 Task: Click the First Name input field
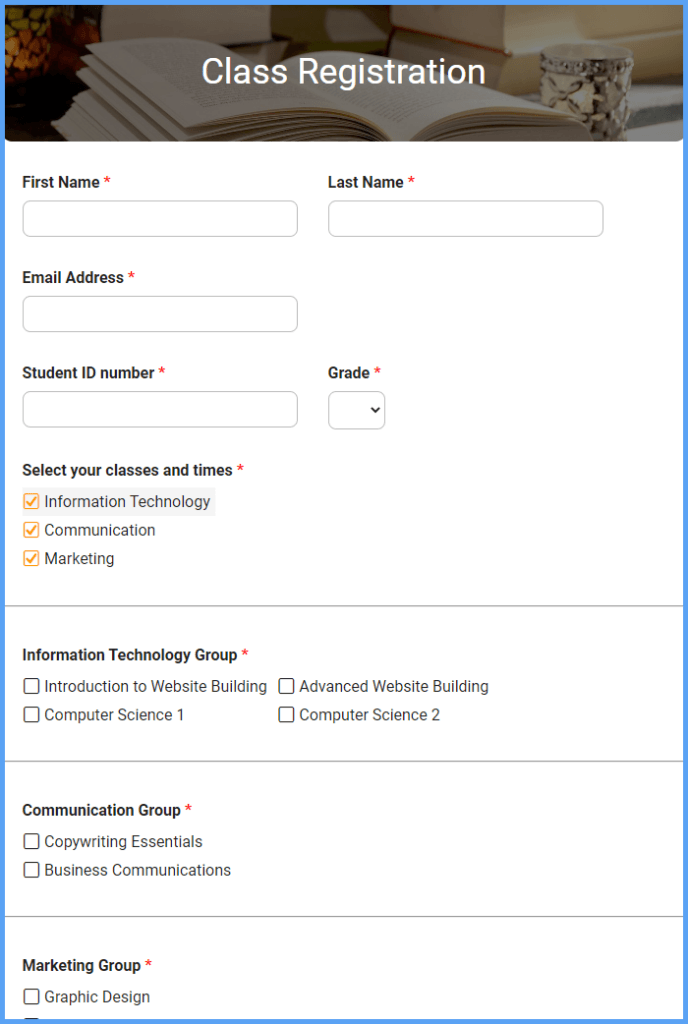tap(159, 218)
